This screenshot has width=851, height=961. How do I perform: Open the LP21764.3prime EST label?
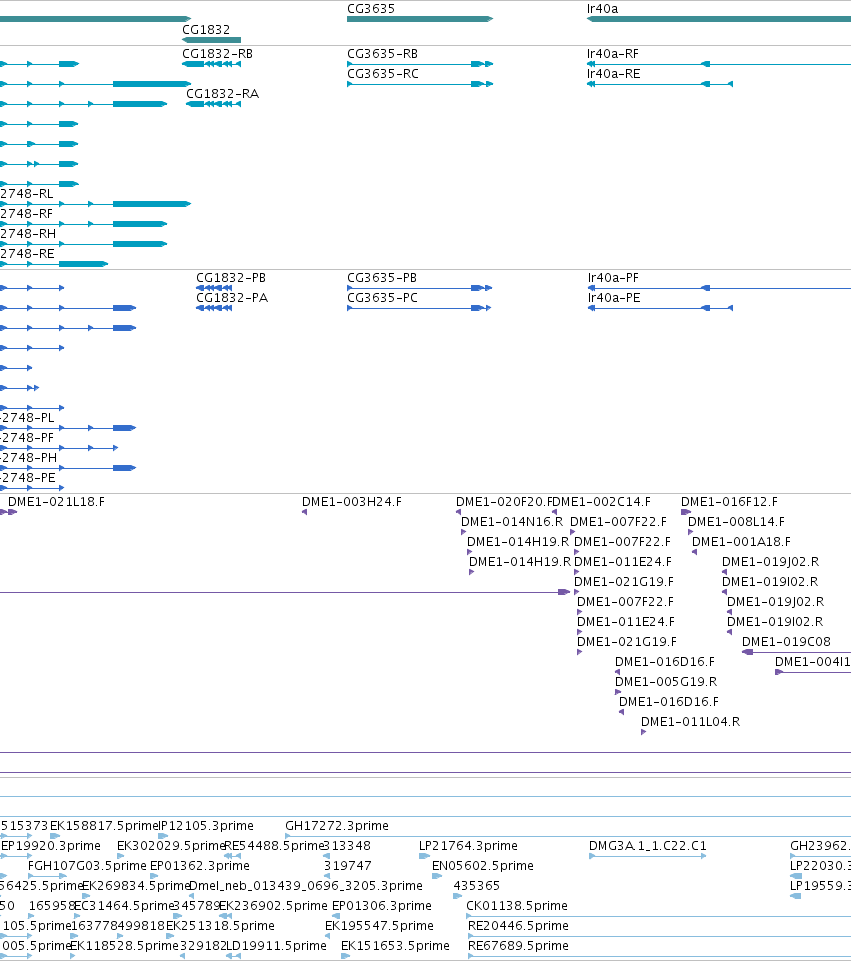[468, 846]
